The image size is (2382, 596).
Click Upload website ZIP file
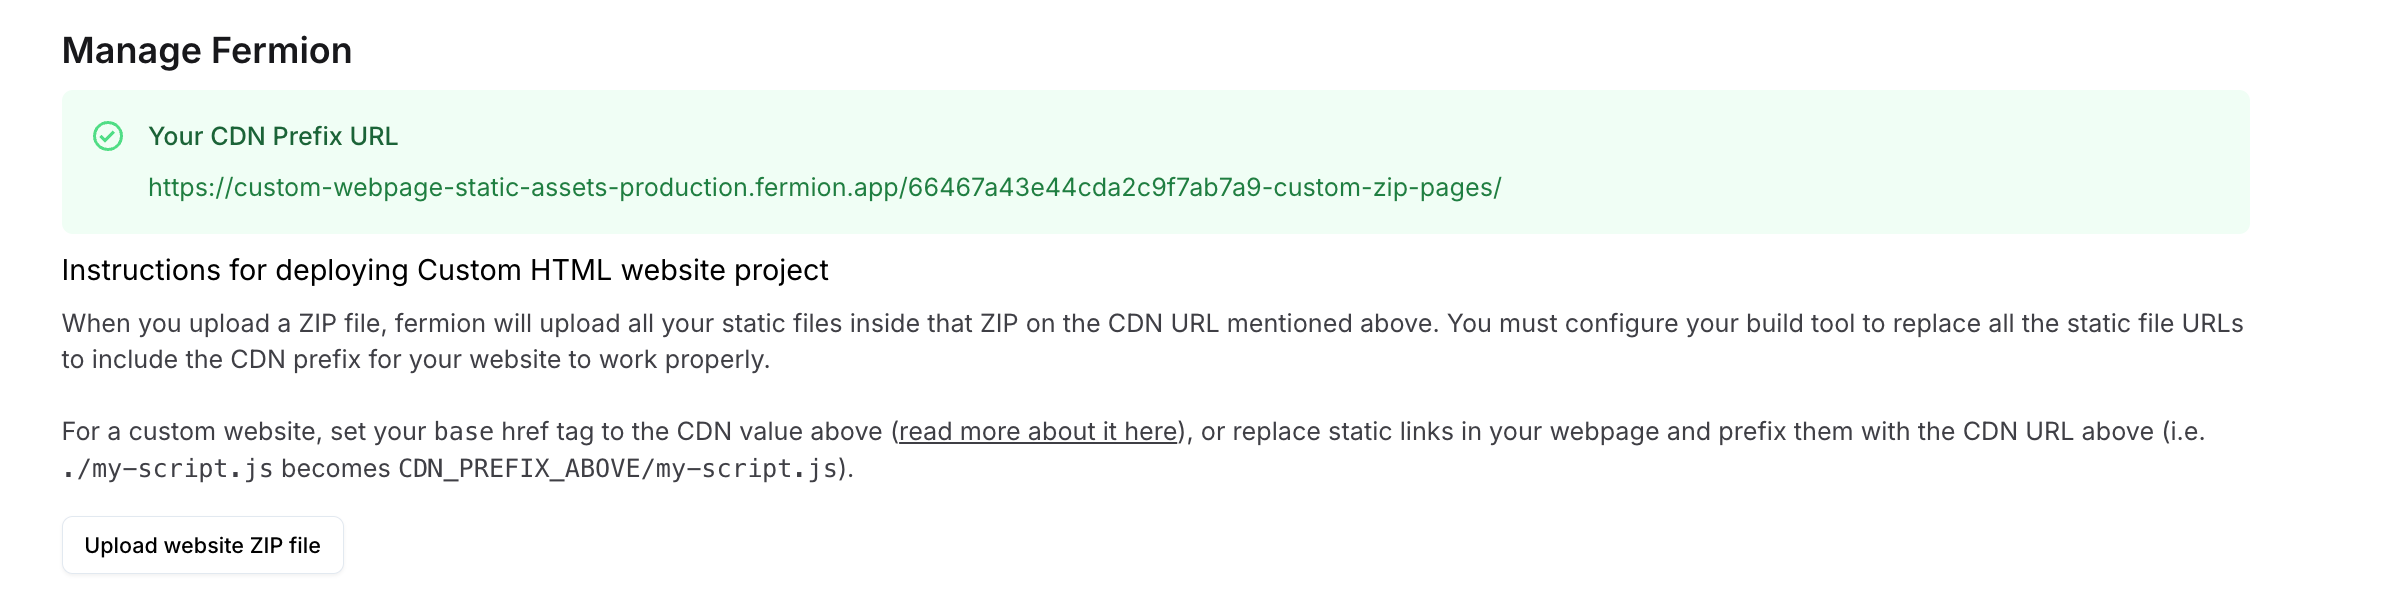pyautogui.click(x=202, y=545)
